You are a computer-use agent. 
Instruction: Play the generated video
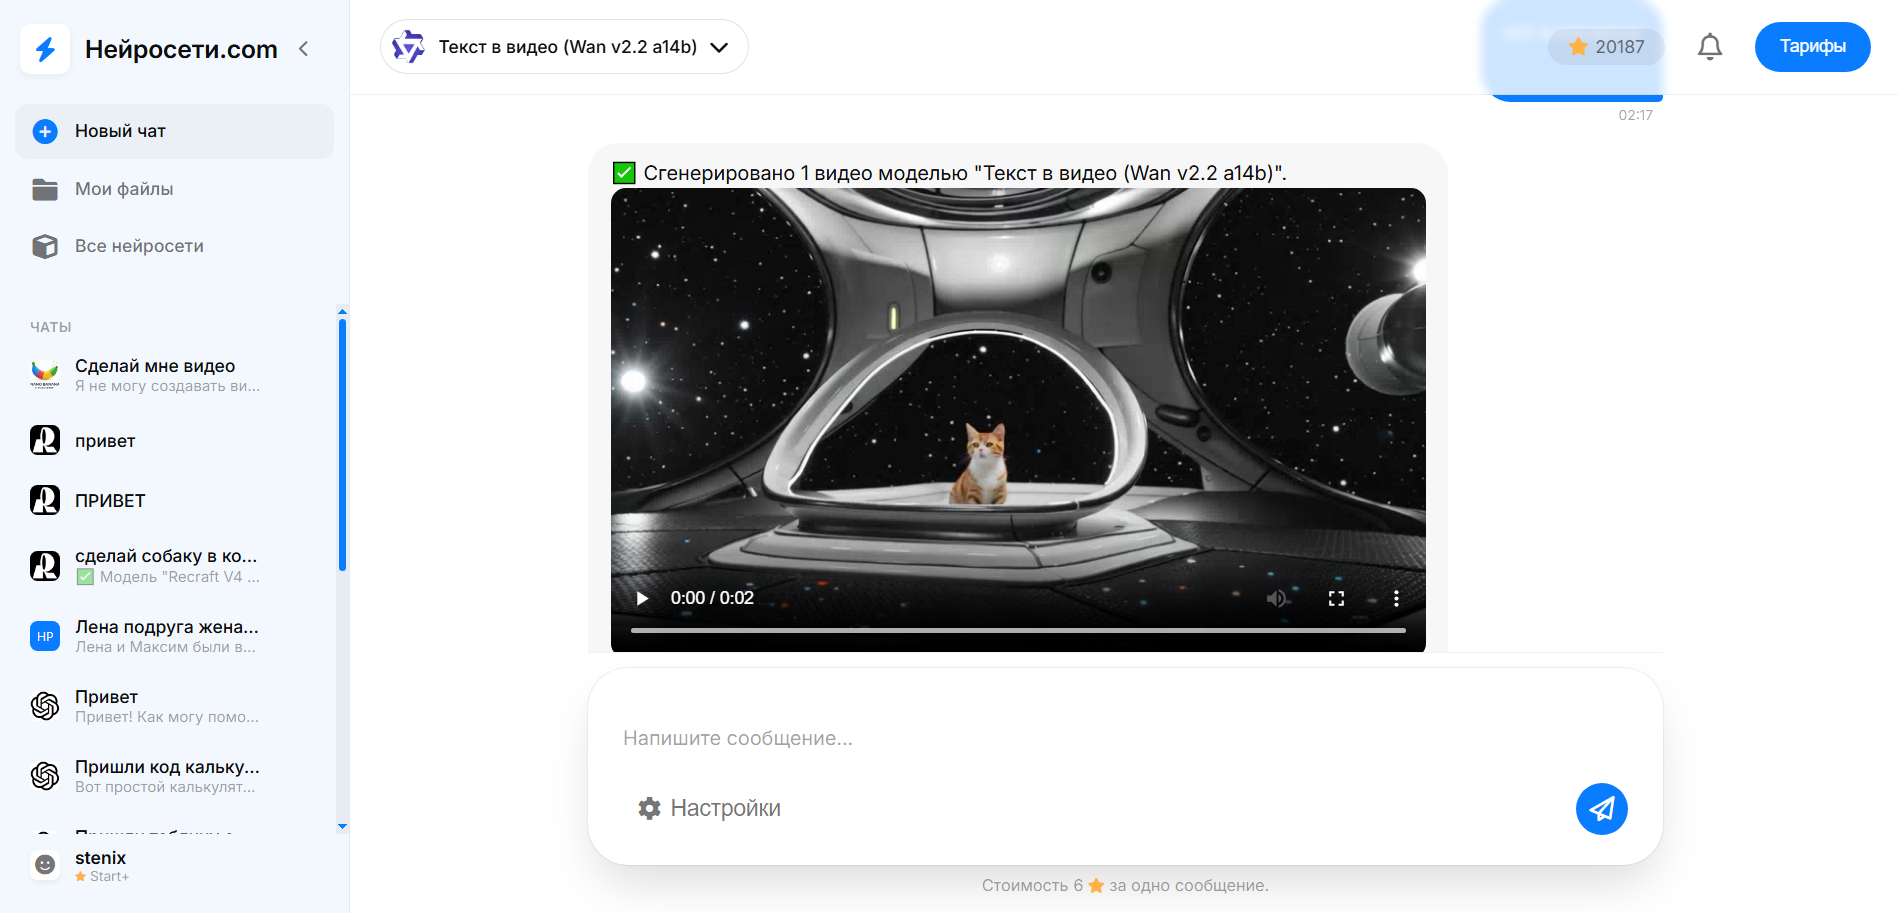pyautogui.click(x=642, y=598)
